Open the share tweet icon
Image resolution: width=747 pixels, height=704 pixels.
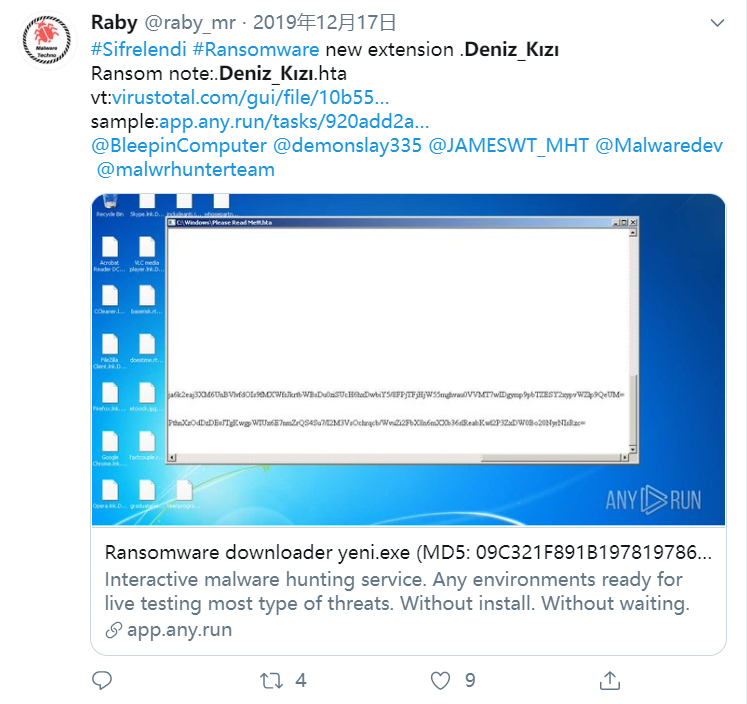pos(610,680)
